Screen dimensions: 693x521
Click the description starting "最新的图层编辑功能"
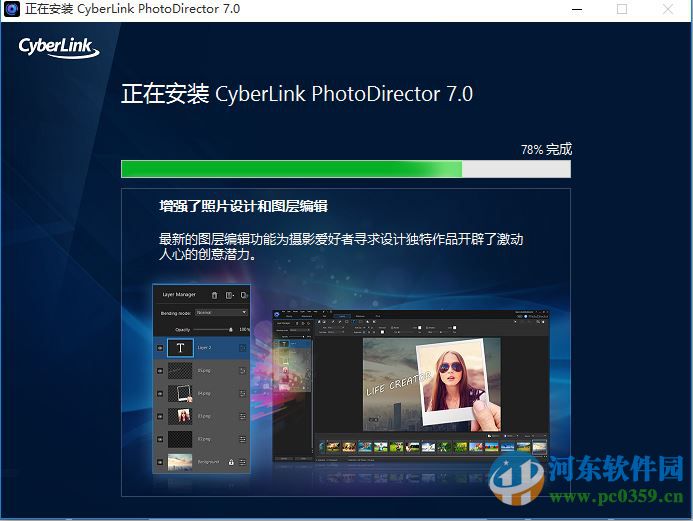(341, 247)
